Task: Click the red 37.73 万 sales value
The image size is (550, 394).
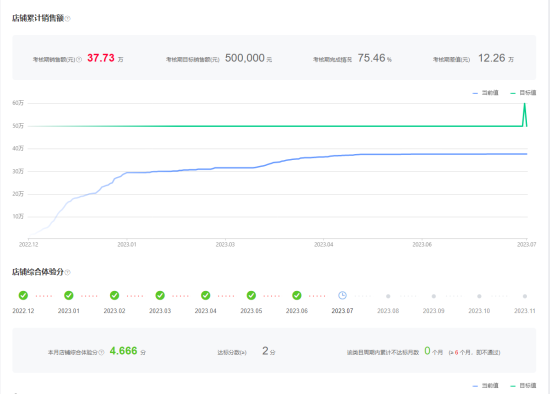Action: coord(105,58)
